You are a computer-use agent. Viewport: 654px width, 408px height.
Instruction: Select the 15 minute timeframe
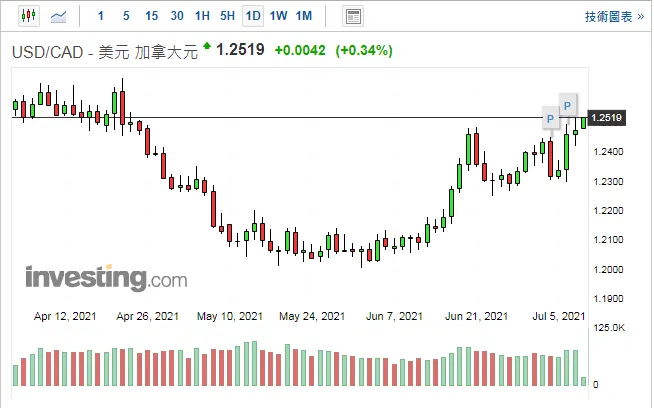(x=151, y=16)
